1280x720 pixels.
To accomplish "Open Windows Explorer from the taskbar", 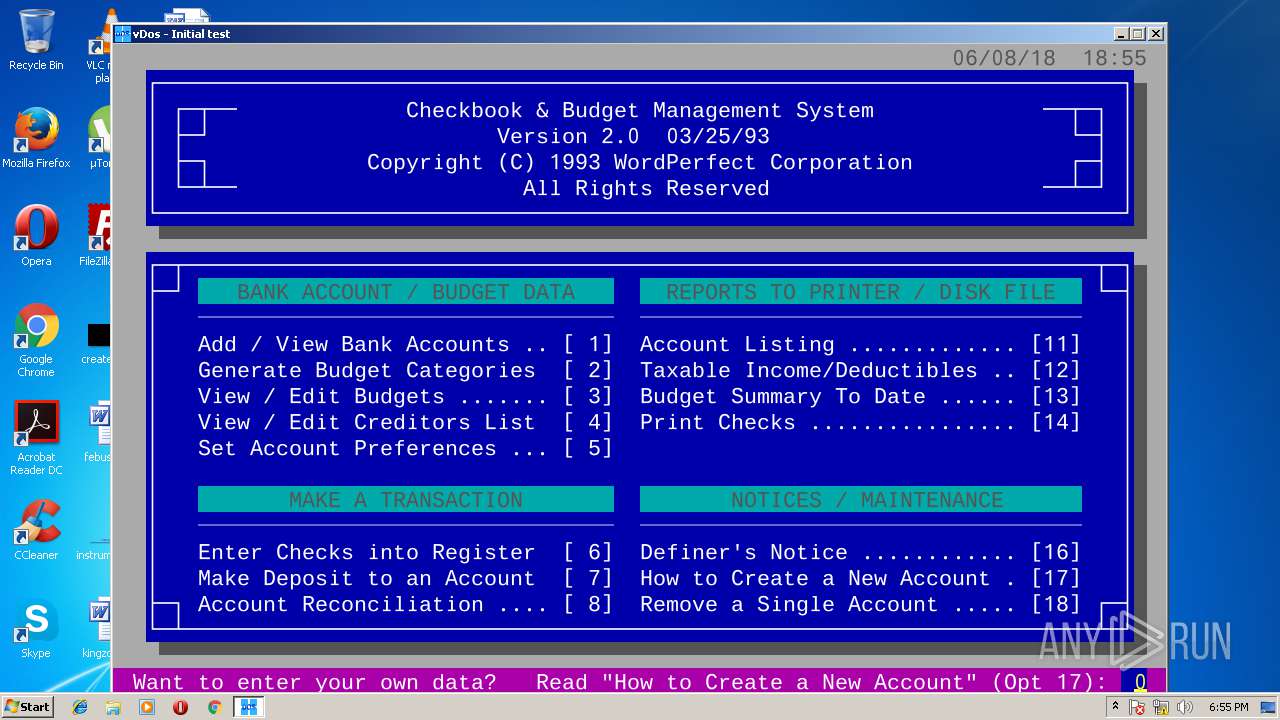I will point(113,707).
